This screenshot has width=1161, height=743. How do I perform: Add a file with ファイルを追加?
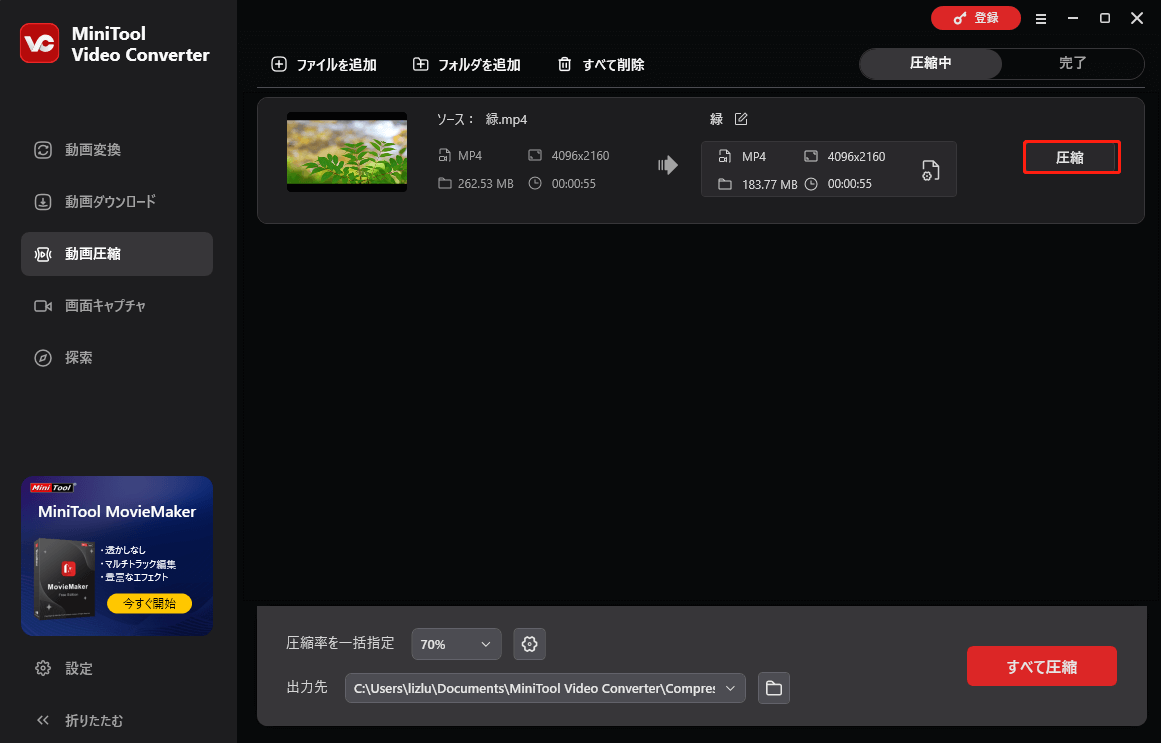click(x=324, y=64)
